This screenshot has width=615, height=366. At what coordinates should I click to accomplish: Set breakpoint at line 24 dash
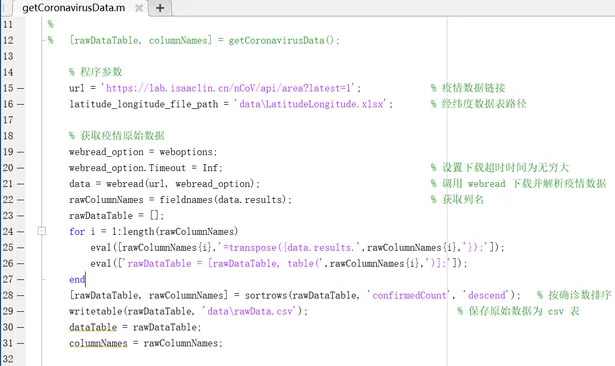tap(20, 231)
